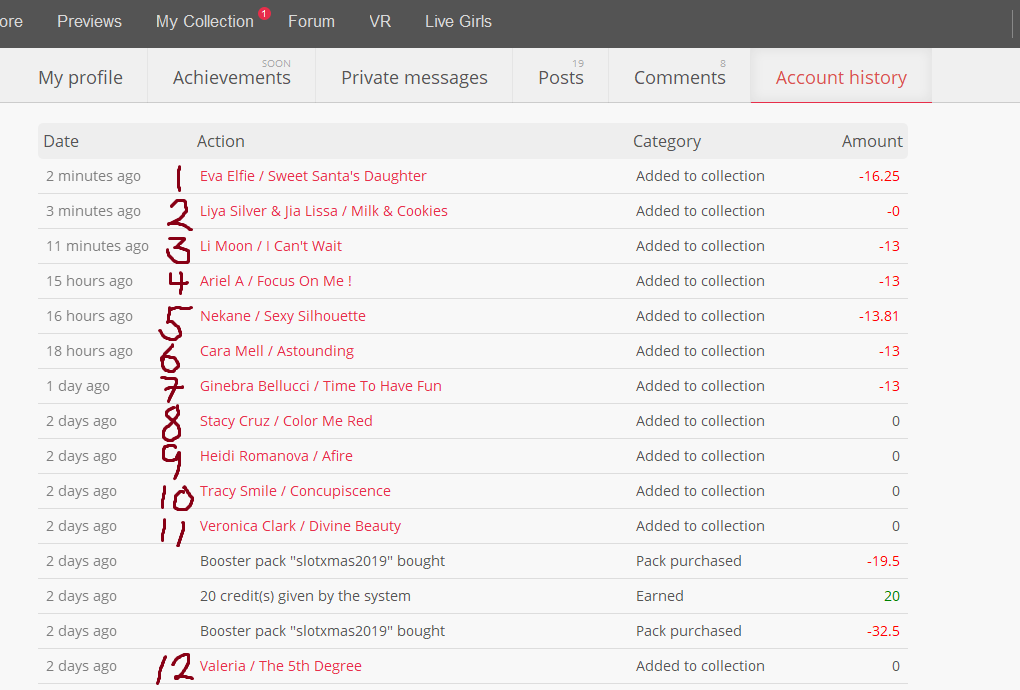Click the Date column header
Screen dimensions: 1020x690
[x=61, y=141]
